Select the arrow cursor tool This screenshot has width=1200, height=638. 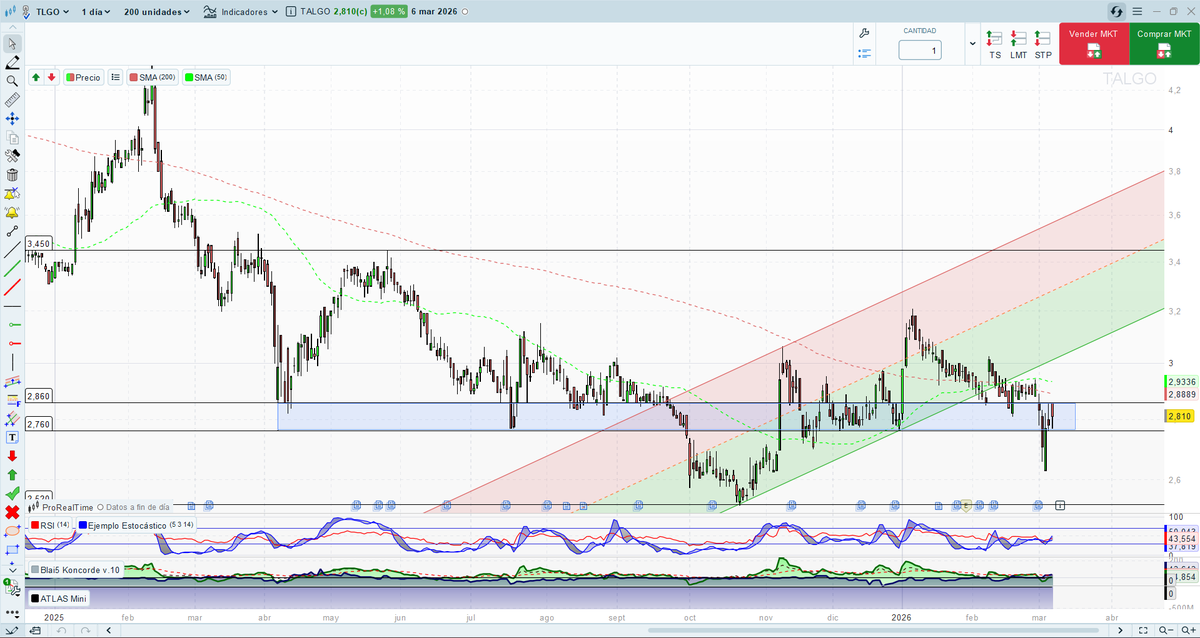pyautogui.click(x=12, y=43)
